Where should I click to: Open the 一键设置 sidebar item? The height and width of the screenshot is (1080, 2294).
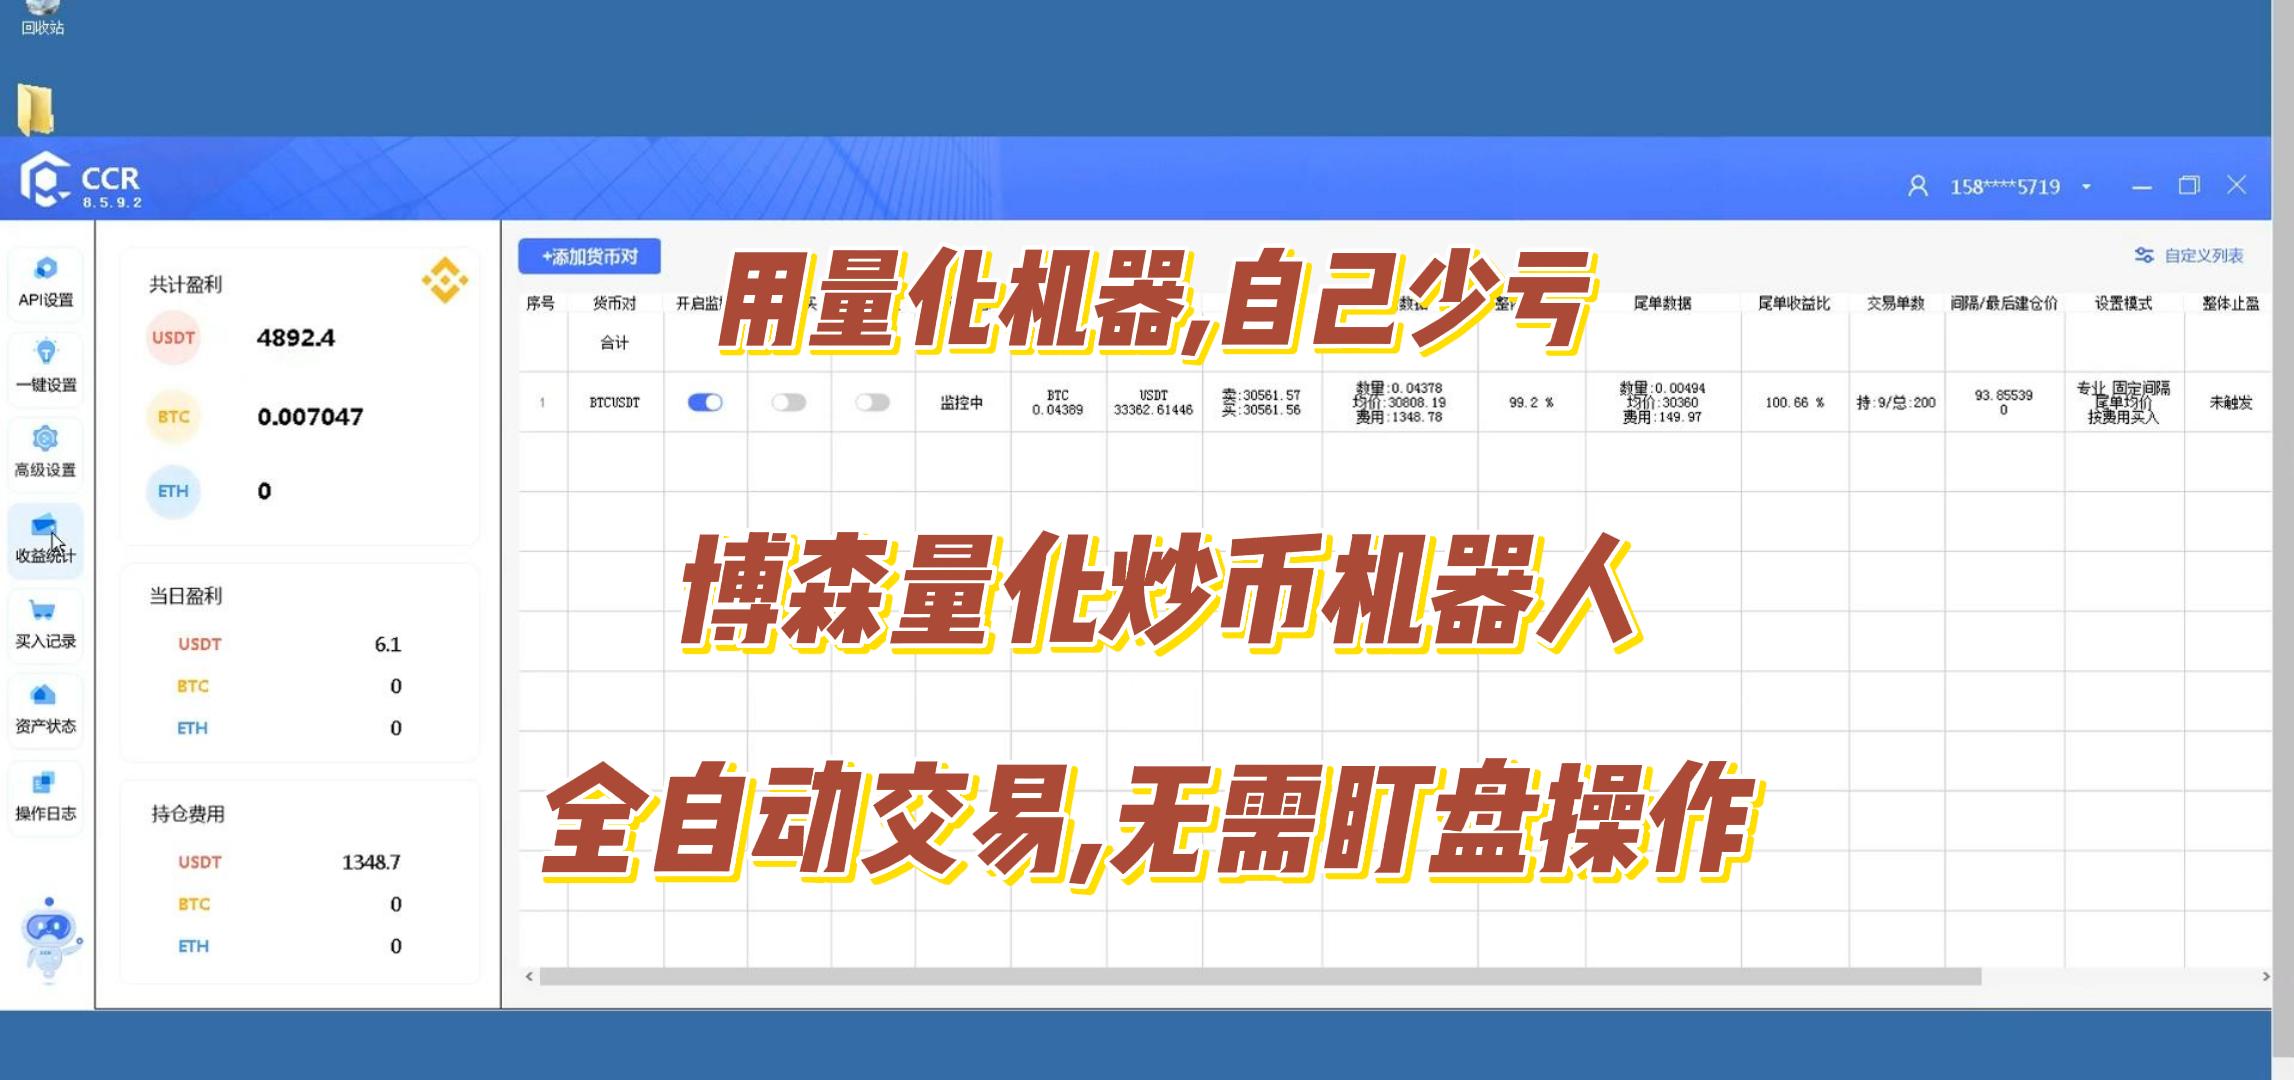tap(46, 367)
